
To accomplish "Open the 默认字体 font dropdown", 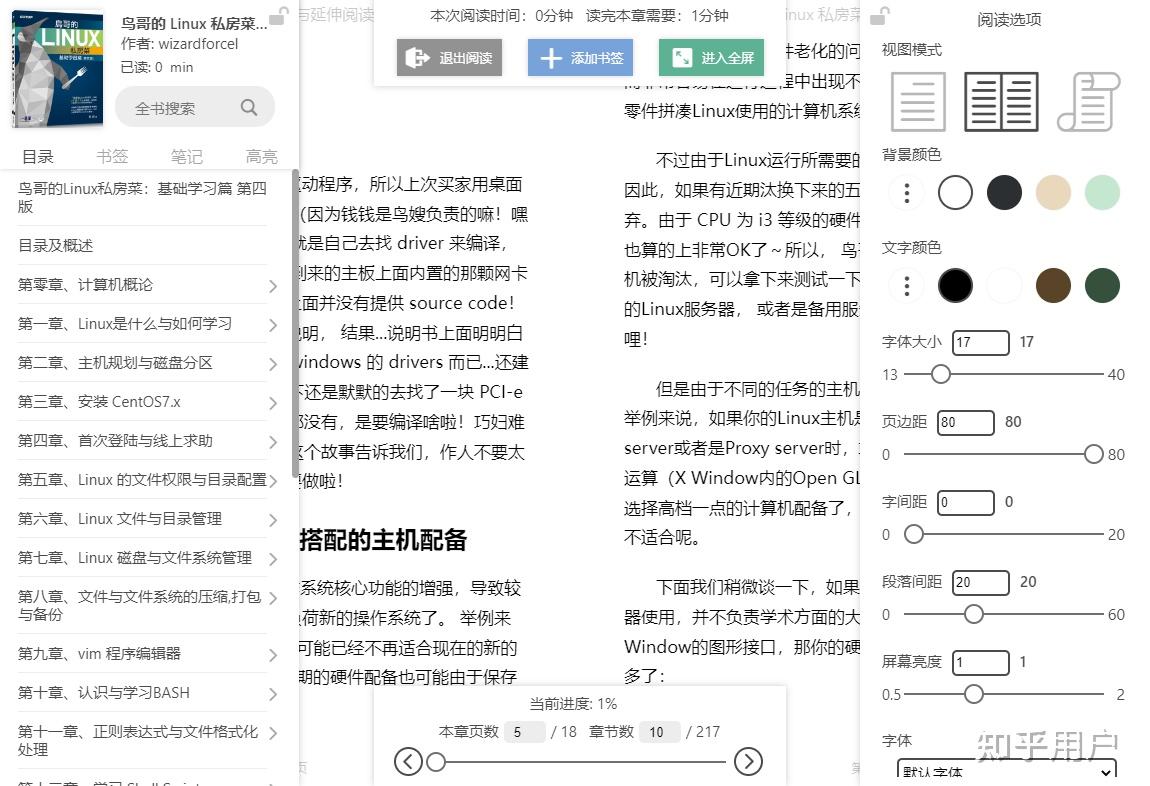I will pyautogui.click(x=1006, y=771).
